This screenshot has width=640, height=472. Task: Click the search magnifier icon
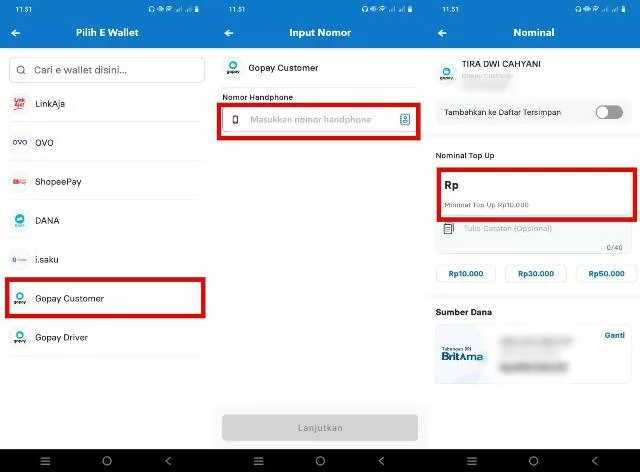(x=21, y=70)
